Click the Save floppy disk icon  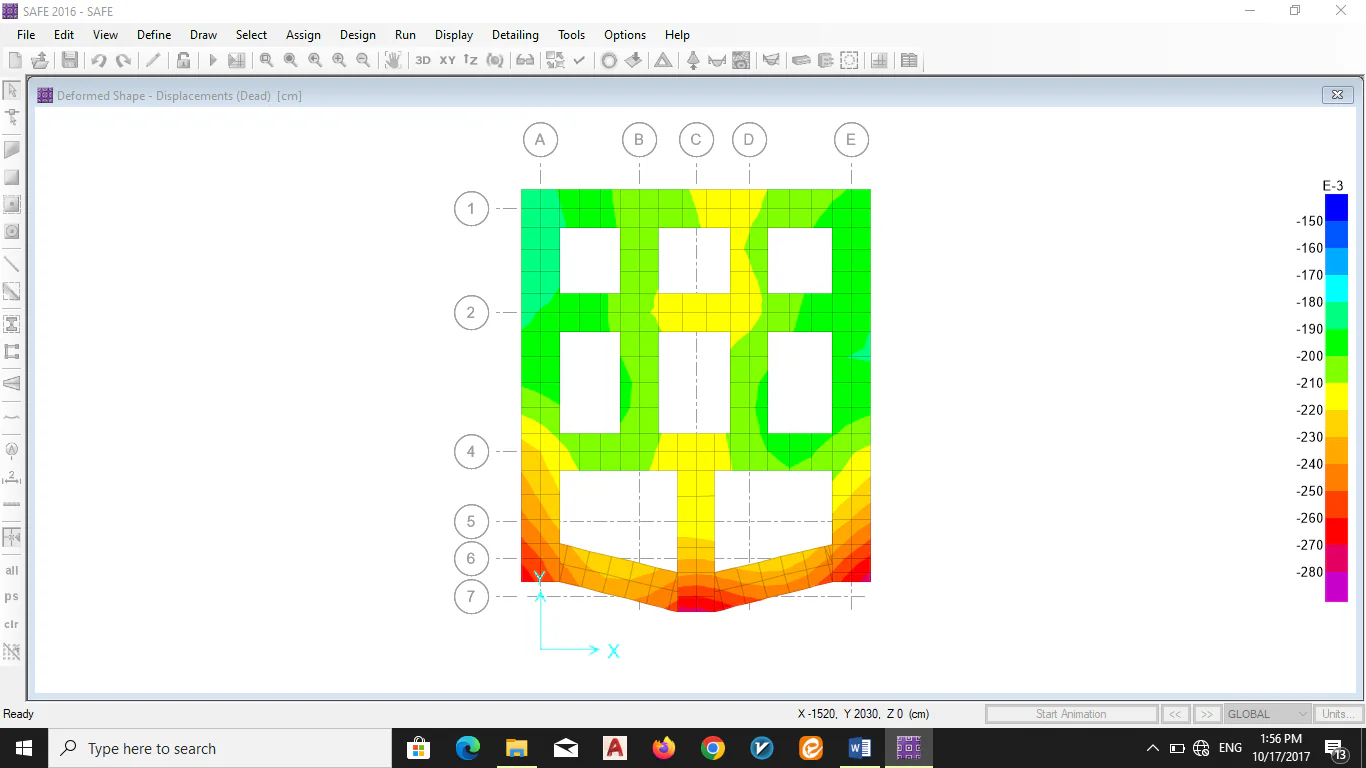70,61
